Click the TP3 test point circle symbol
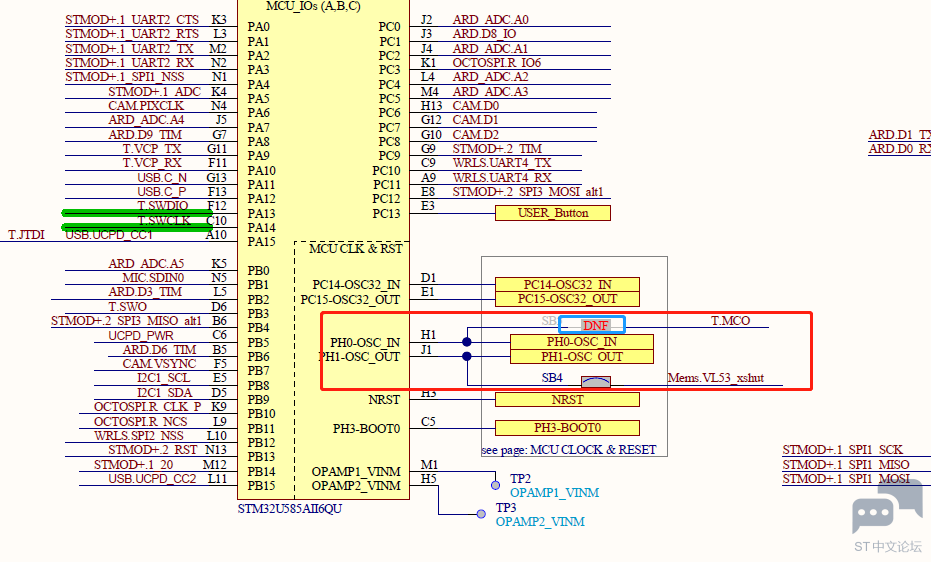Screen dimensions: 931x562 481,514
